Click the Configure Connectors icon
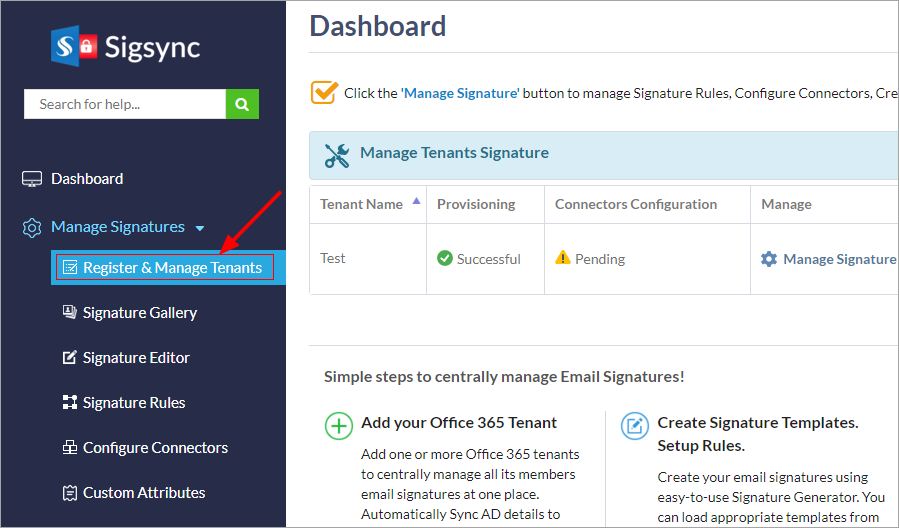This screenshot has width=899, height=528. point(70,448)
